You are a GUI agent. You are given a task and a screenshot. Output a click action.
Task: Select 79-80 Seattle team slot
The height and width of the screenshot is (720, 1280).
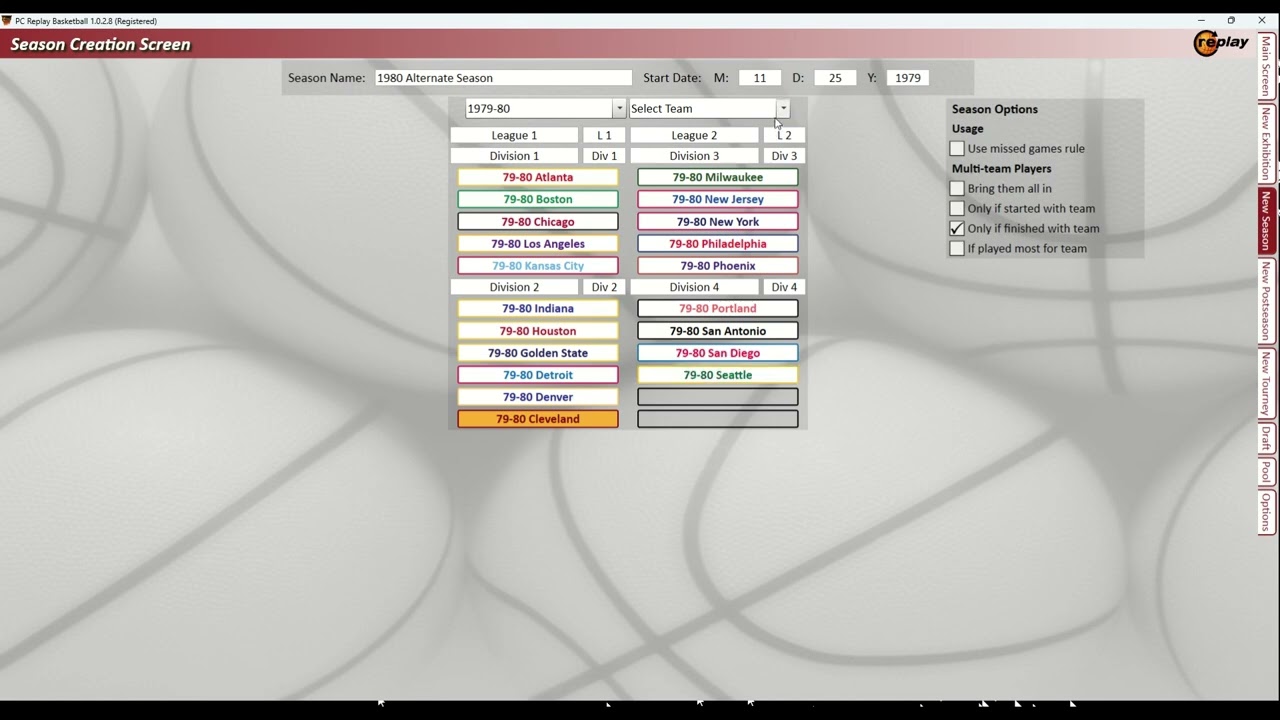[x=718, y=374]
